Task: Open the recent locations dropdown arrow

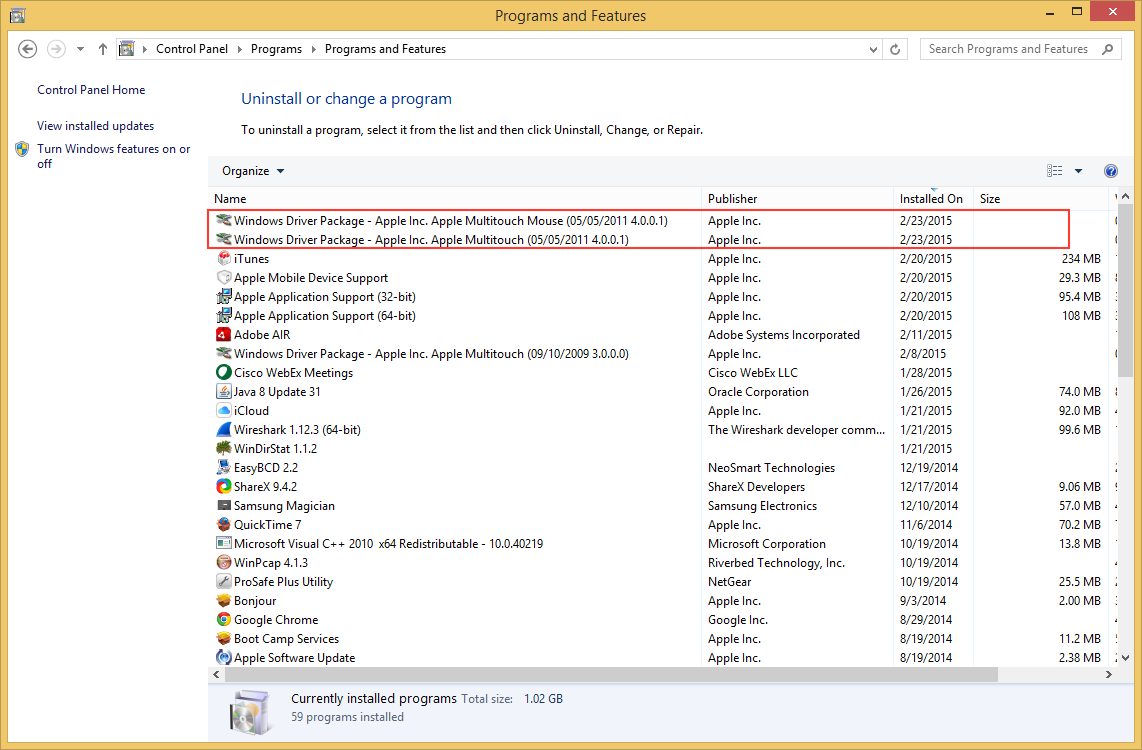Action: pos(80,49)
